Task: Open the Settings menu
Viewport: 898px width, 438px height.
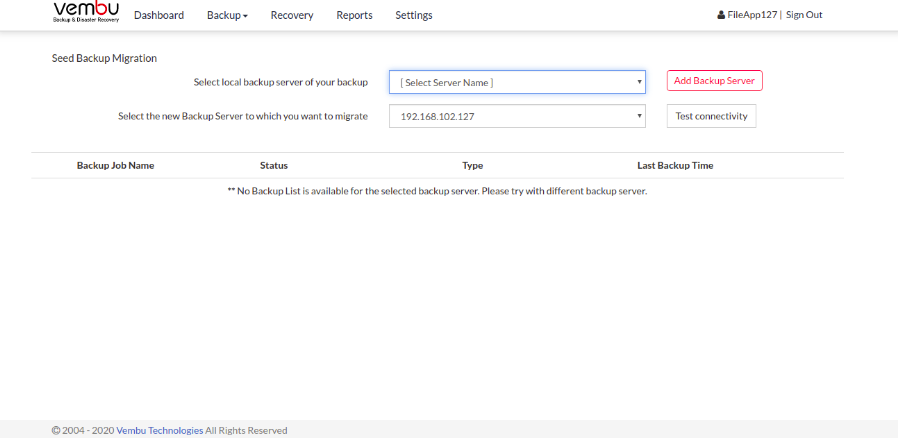Action: click(413, 15)
